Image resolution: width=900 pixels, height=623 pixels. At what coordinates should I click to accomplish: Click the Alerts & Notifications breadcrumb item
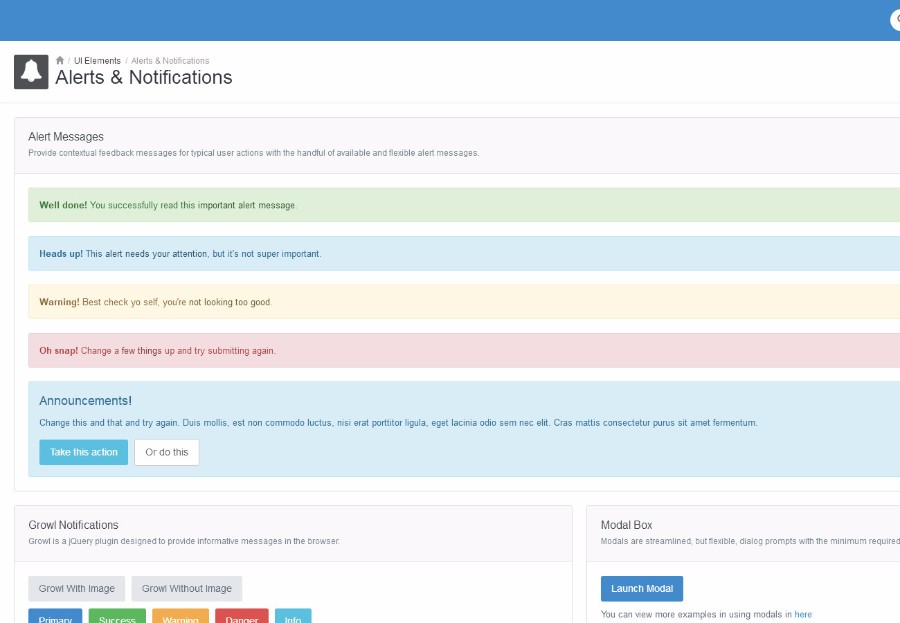point(170,61)
